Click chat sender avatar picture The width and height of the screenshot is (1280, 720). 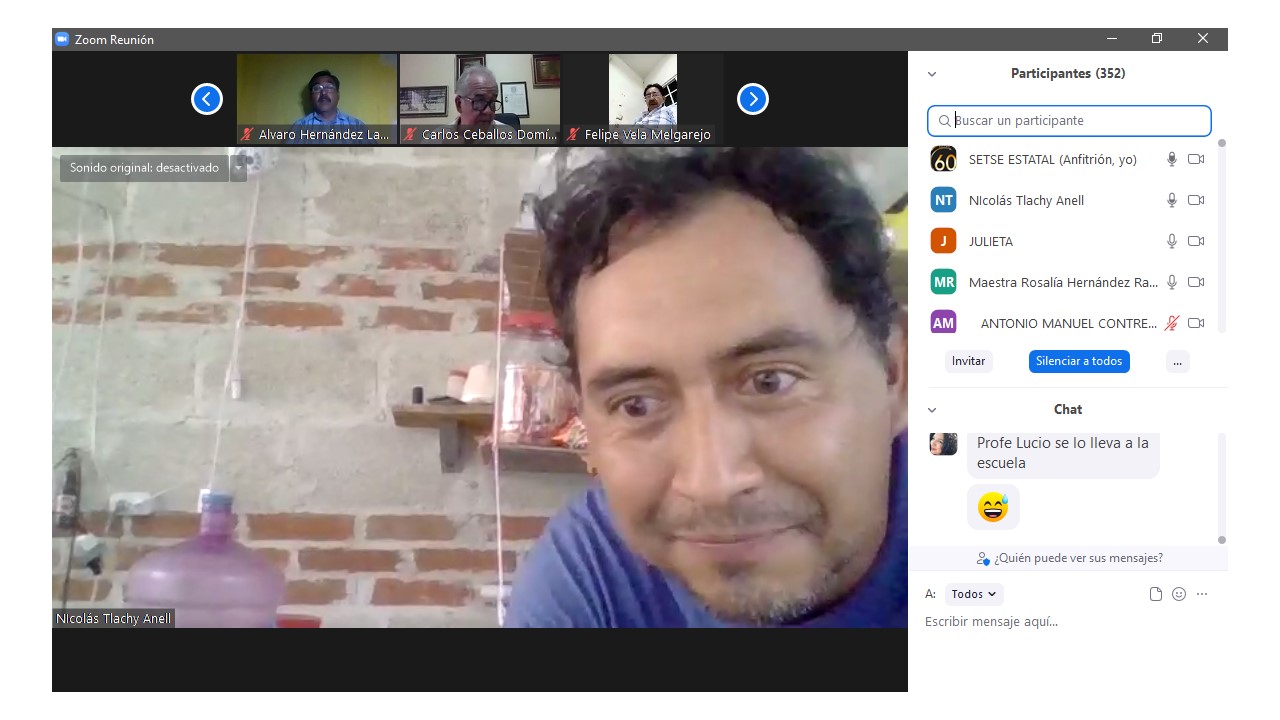click(943, 443)
